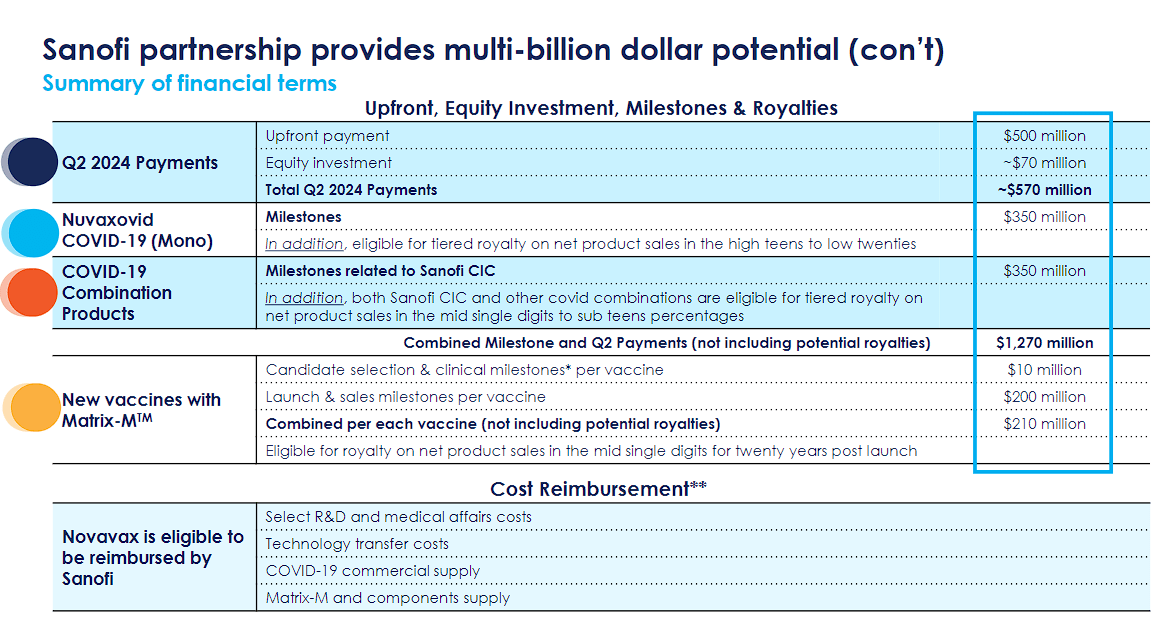Image resolution: width=1175 pixels, height=619 pixels.
Task: Click 'Select R&D and medical affairs costs'
Action: (x=399, y=517)
